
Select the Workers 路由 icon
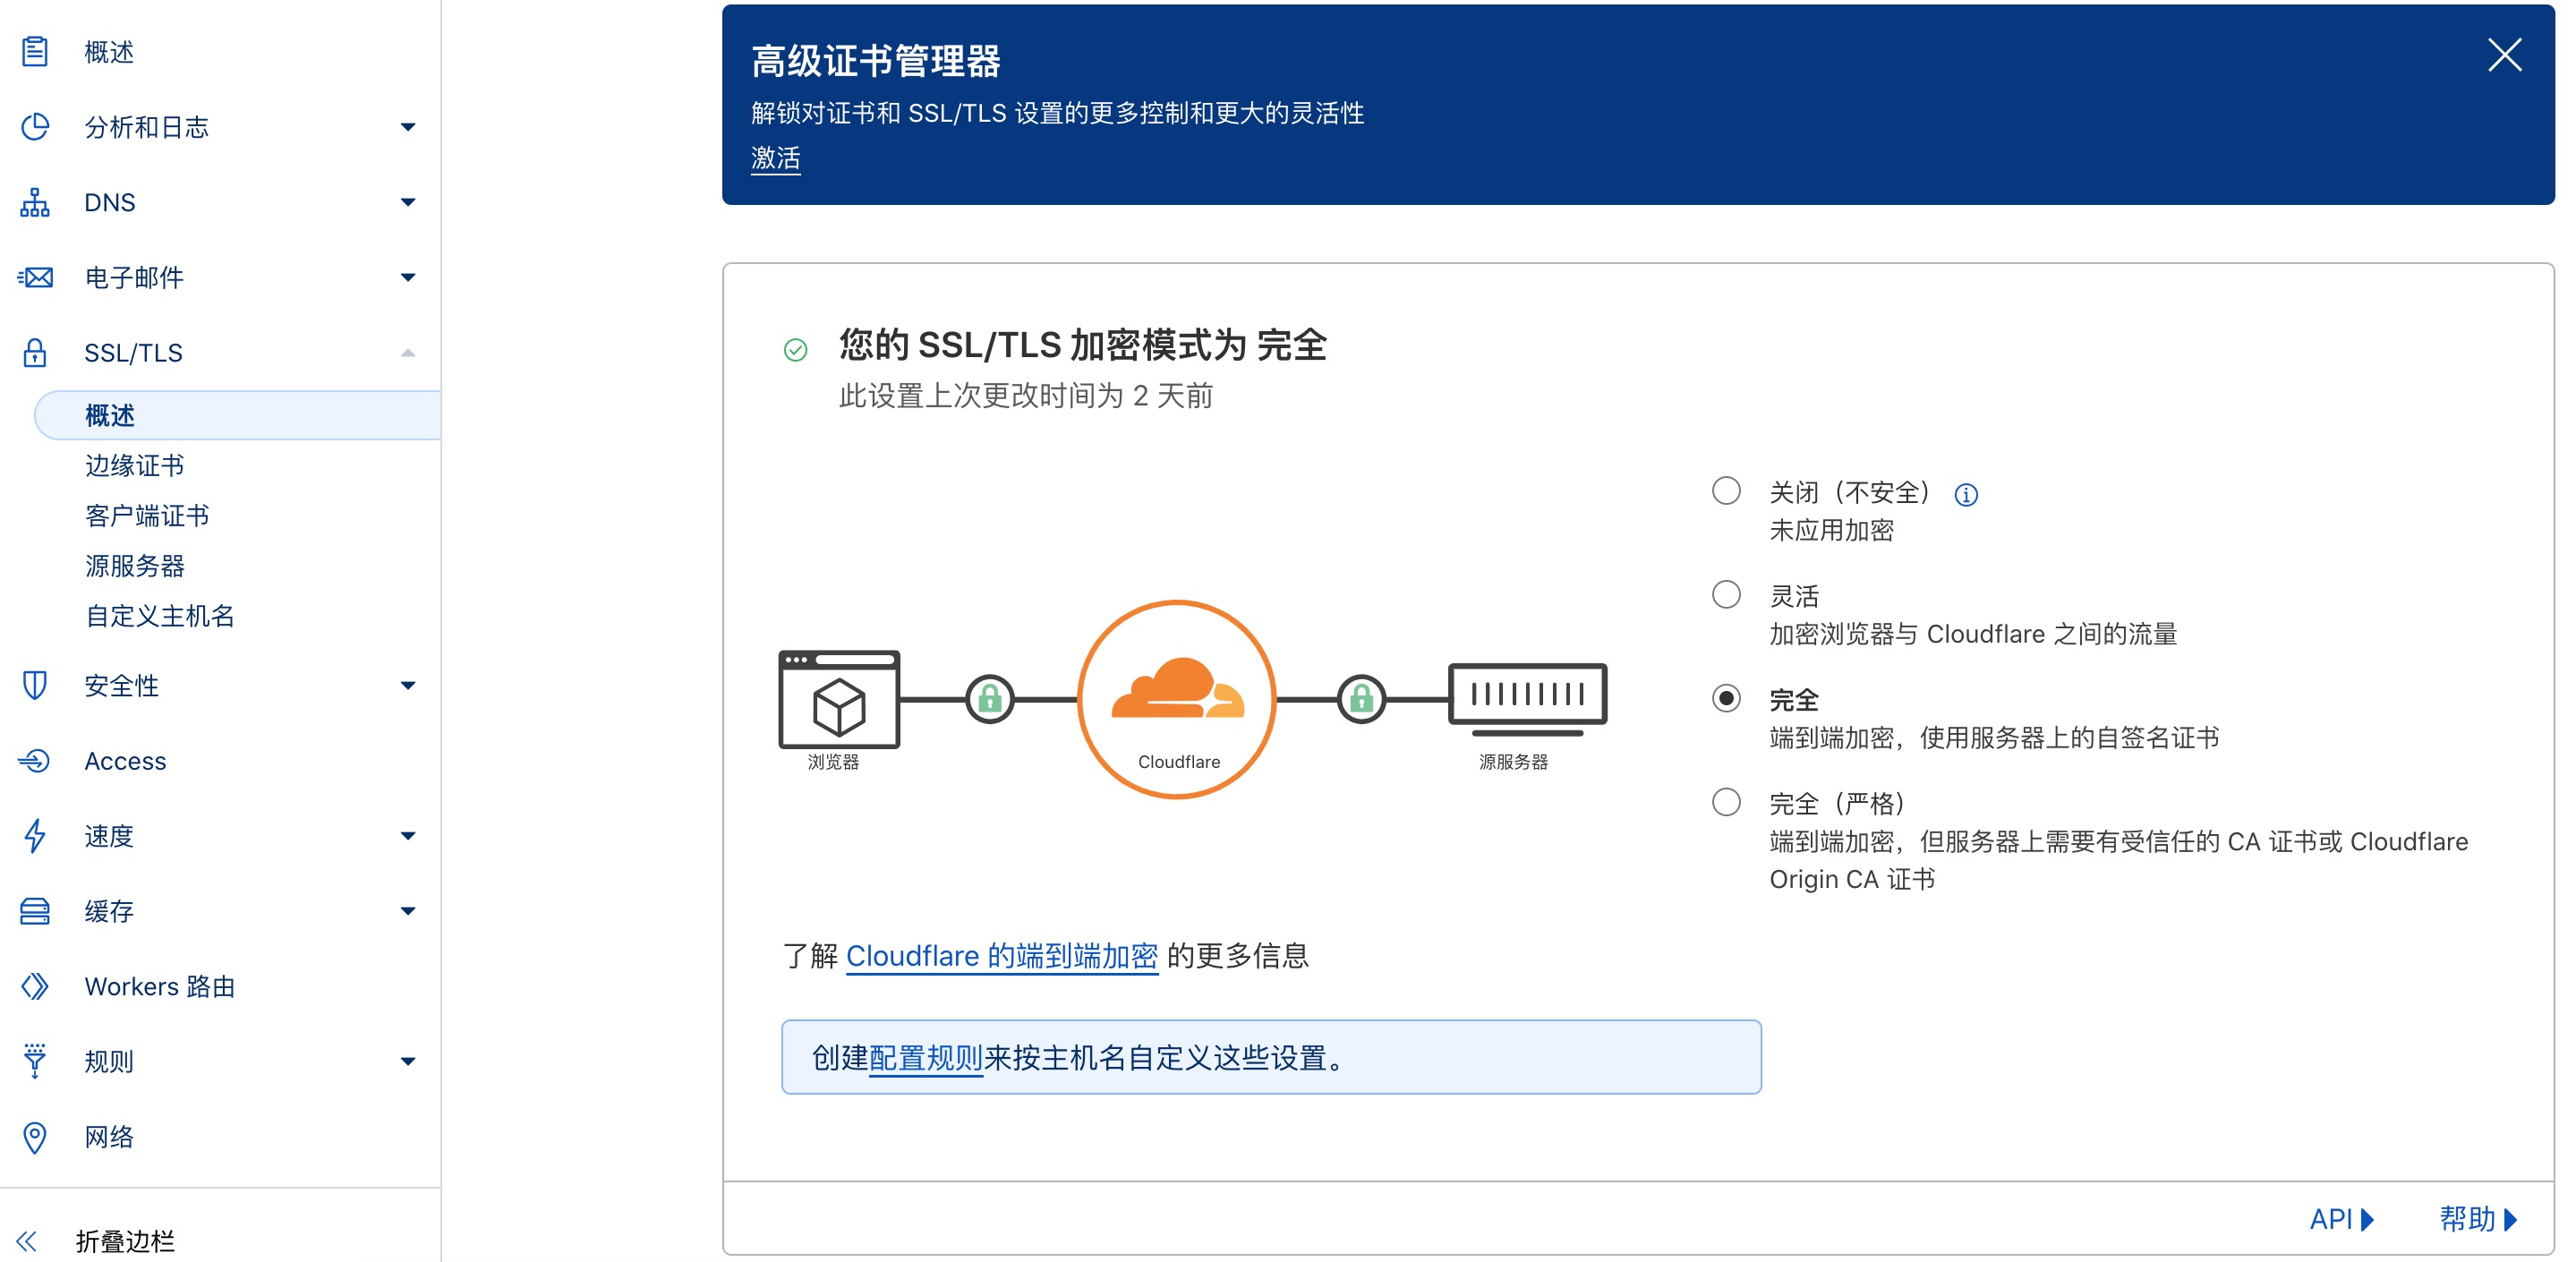[x=35, y=986]
